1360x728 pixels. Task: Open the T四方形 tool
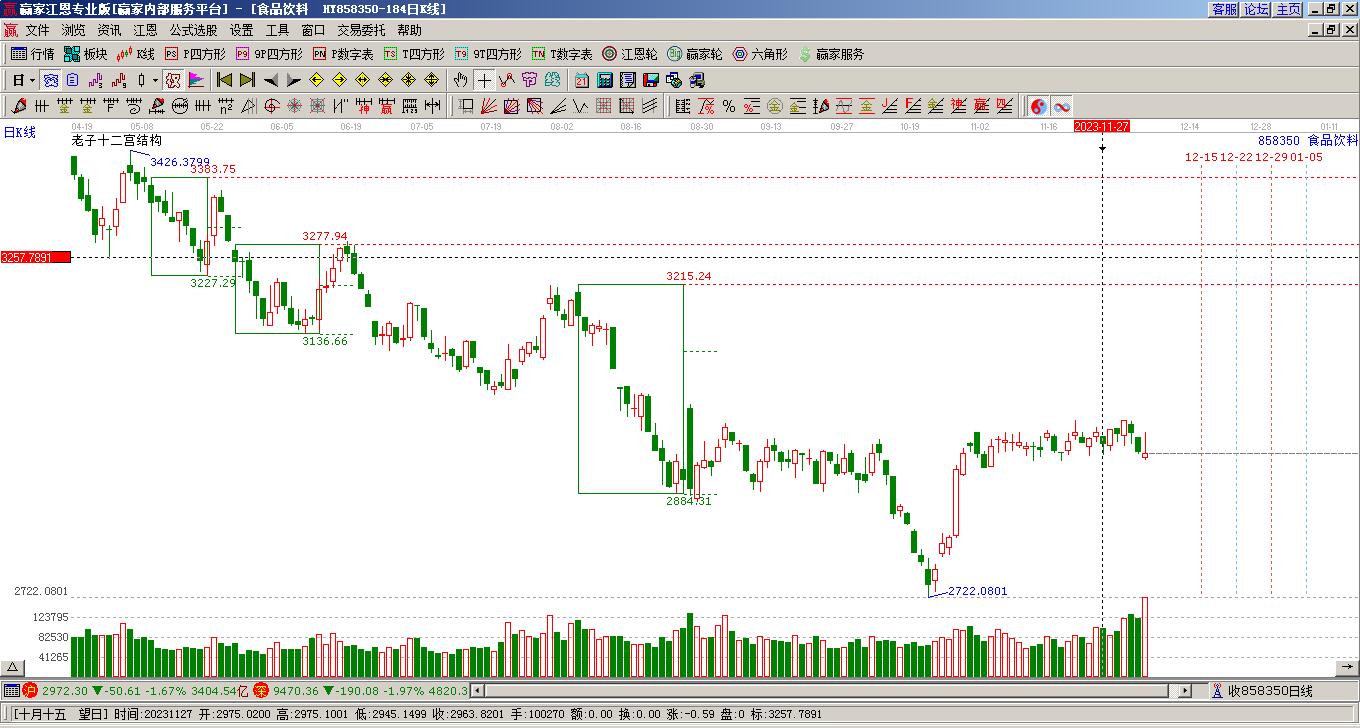[414, 54]
